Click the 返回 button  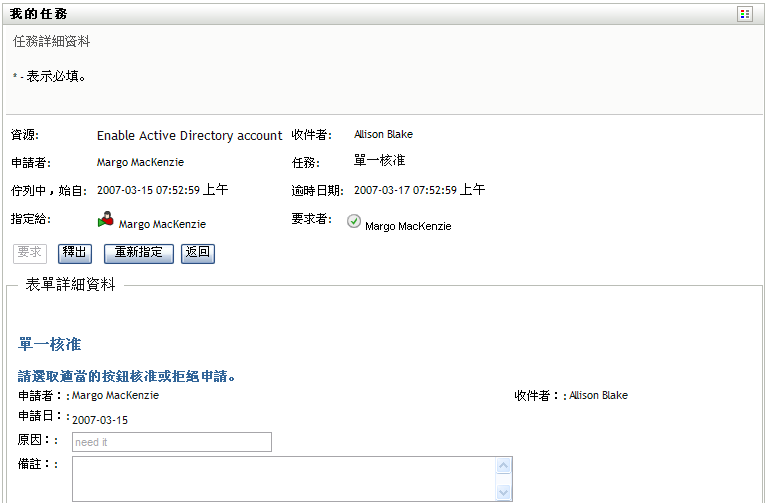(198, 253)
